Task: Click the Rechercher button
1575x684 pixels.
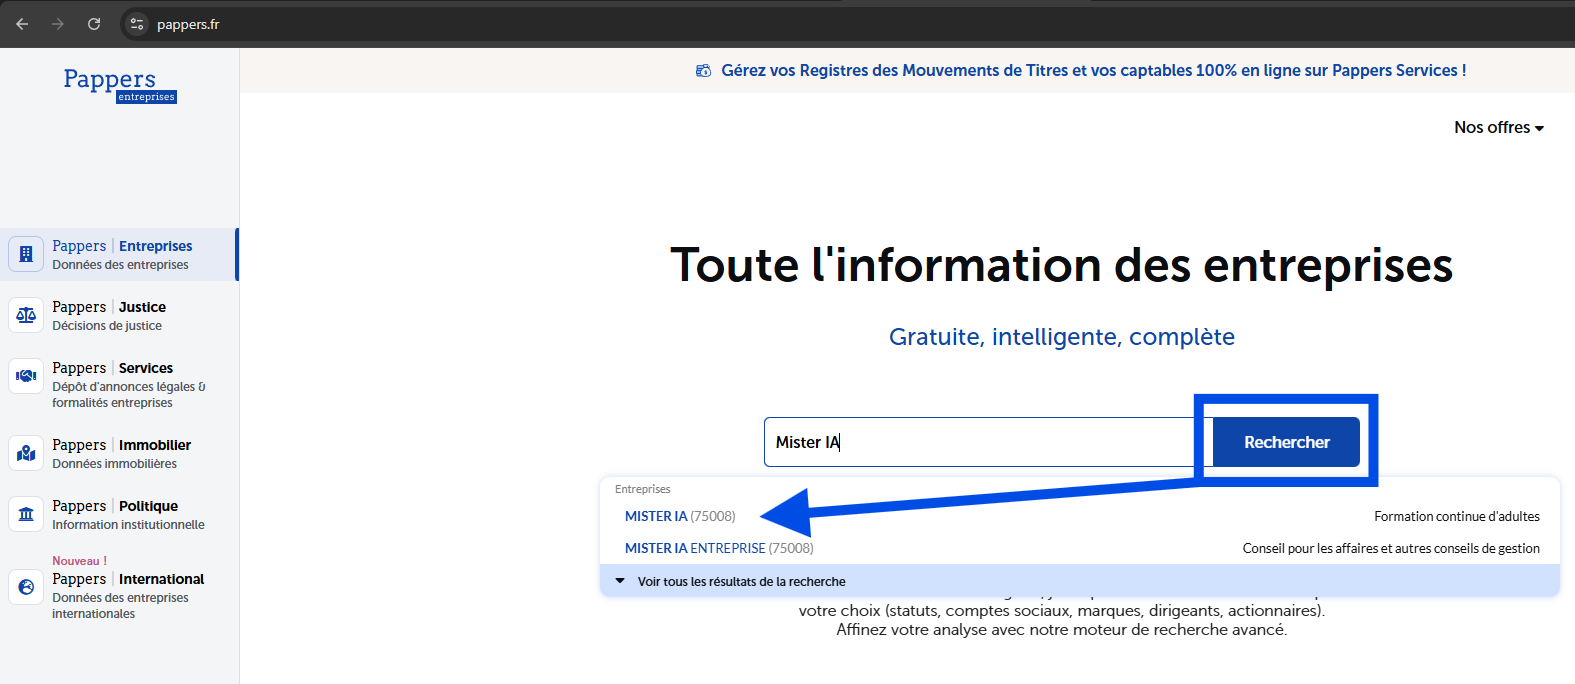Action: [x=1286, y=442]
